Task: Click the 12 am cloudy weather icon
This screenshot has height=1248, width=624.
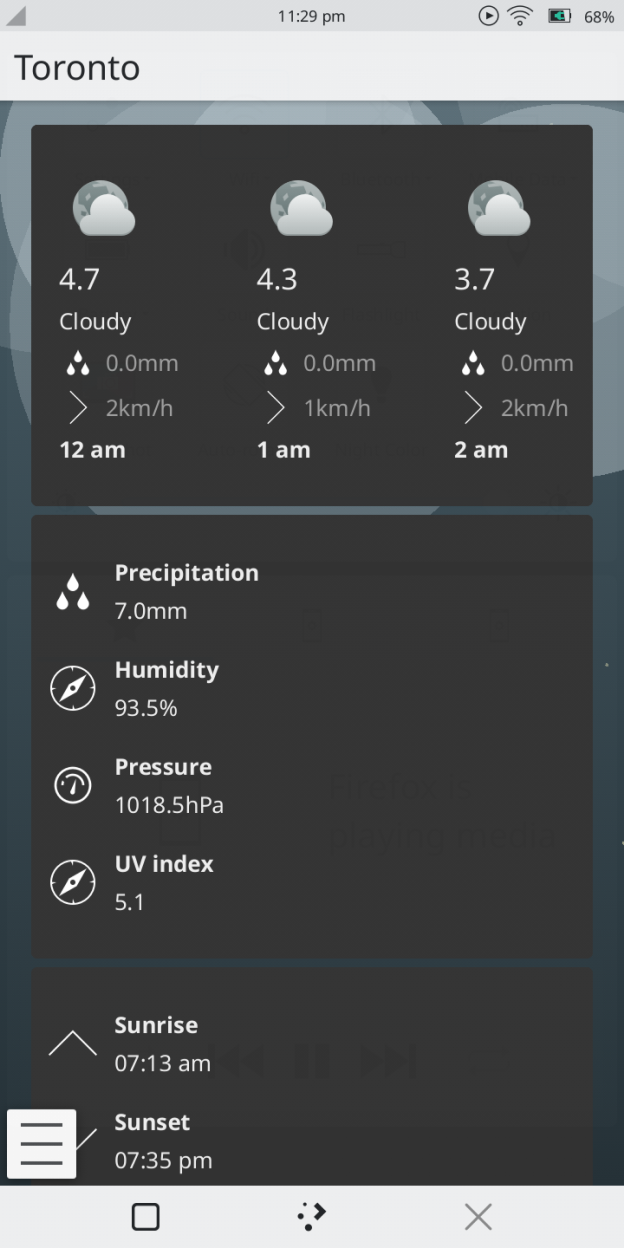Action: [x=103, y=208]
